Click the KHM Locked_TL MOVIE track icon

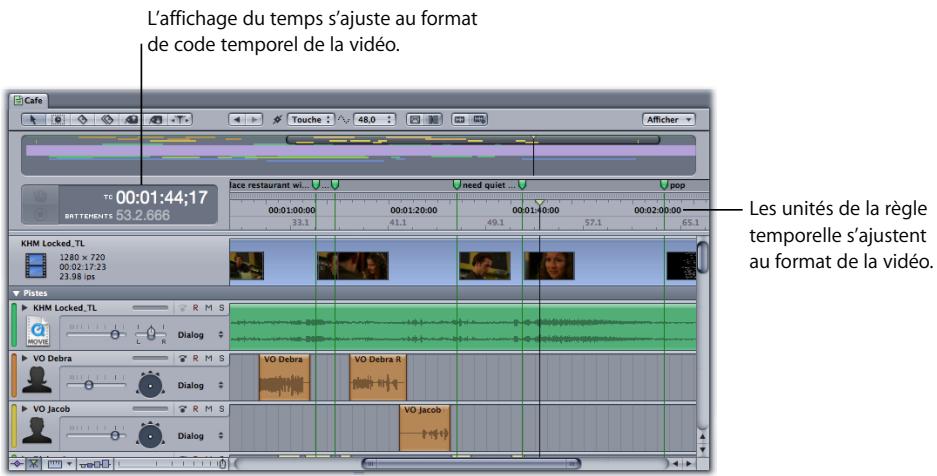click(x=38, y=331)
